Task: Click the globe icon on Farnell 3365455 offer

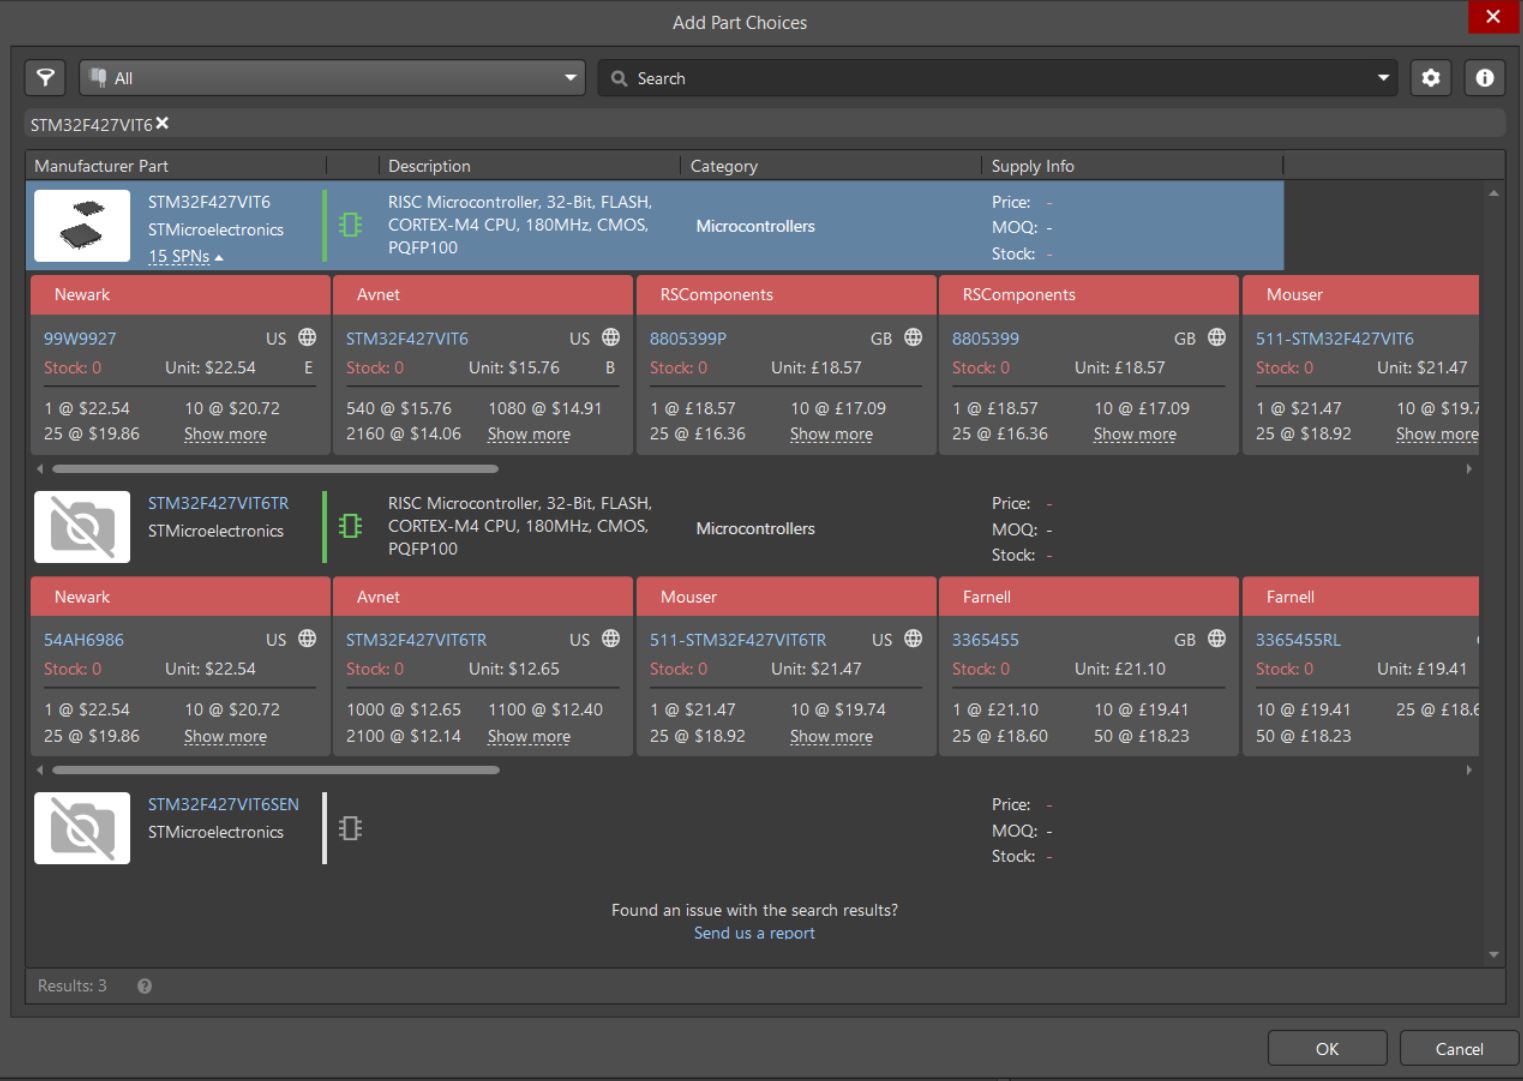Action: [1216, 639]
